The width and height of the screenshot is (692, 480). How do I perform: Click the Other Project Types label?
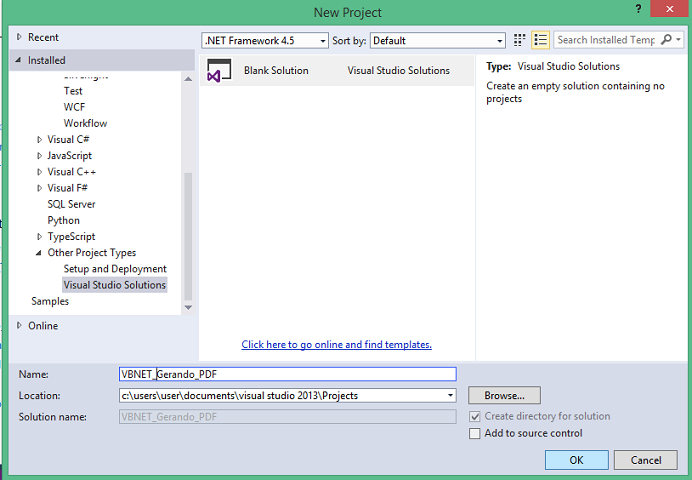coord(92,253)
